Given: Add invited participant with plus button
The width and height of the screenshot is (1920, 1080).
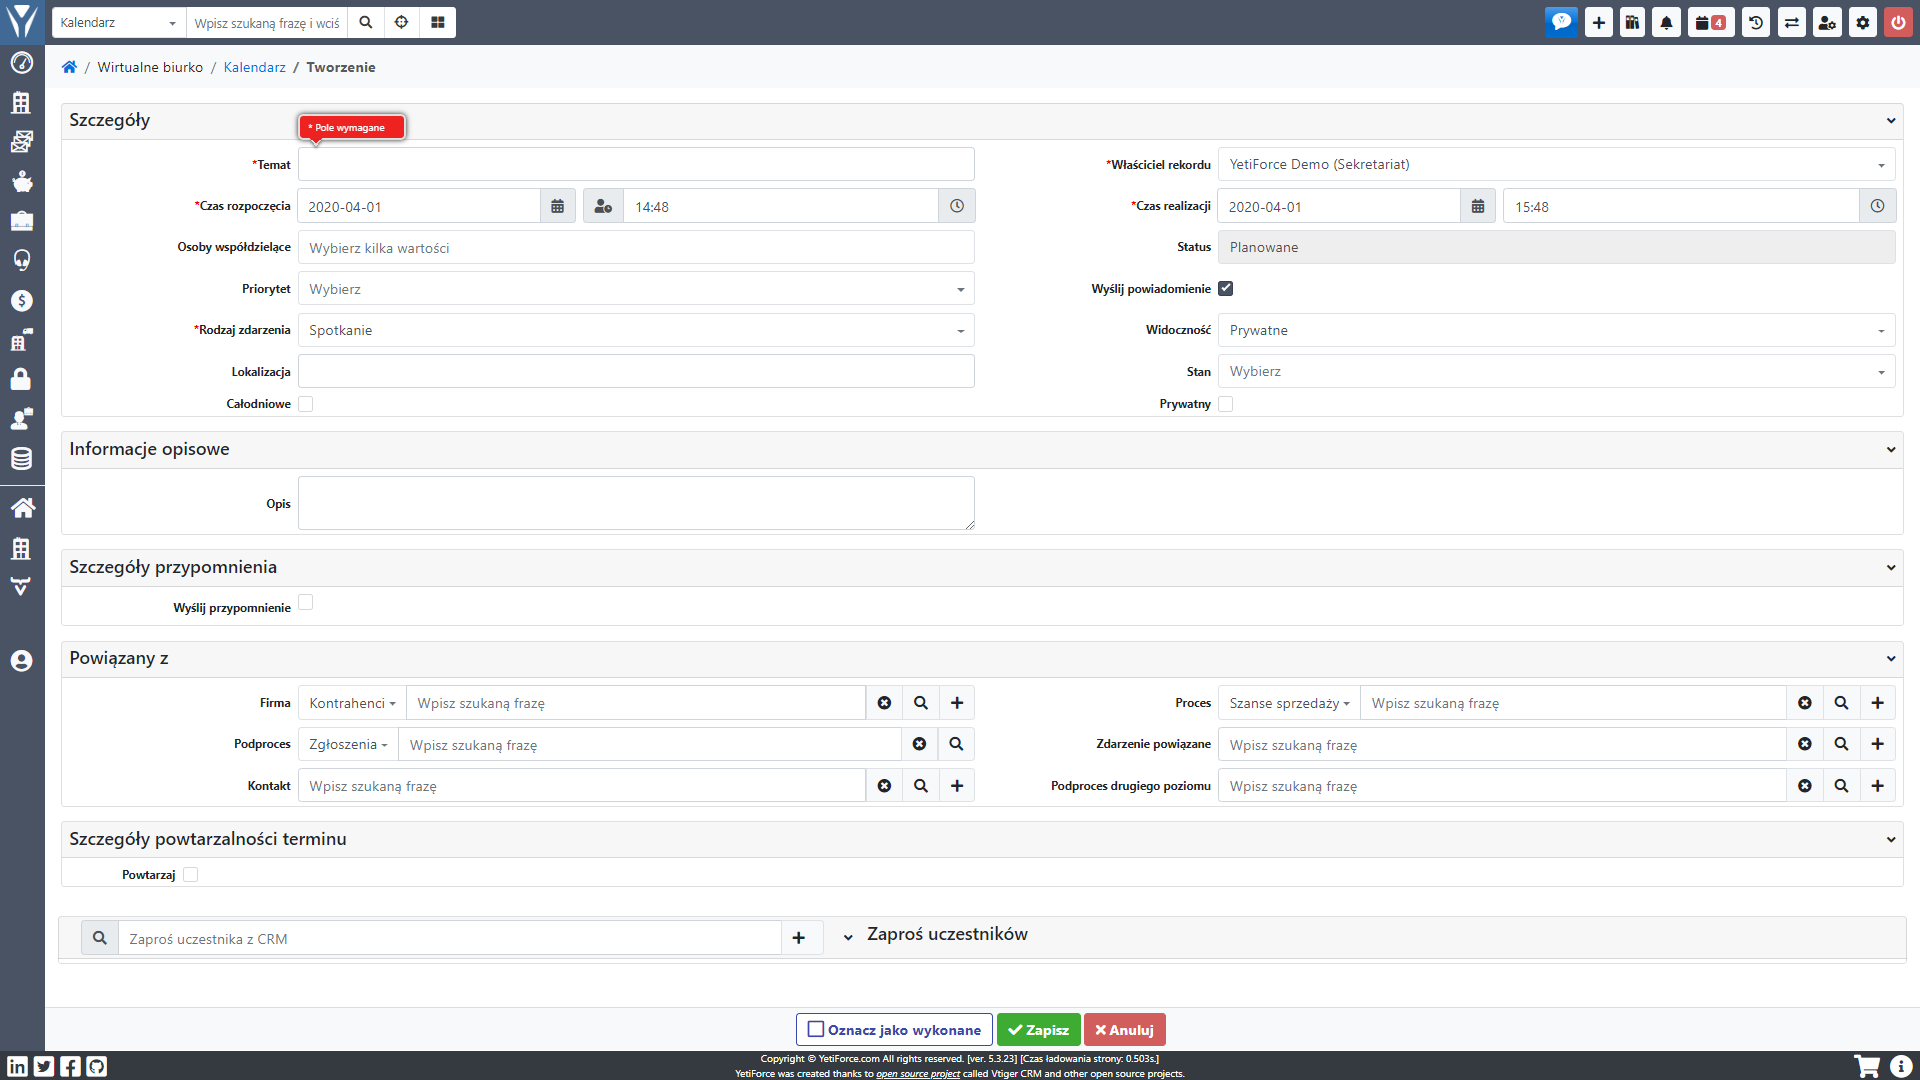Looking at the screenshot, I should (799, 938).
